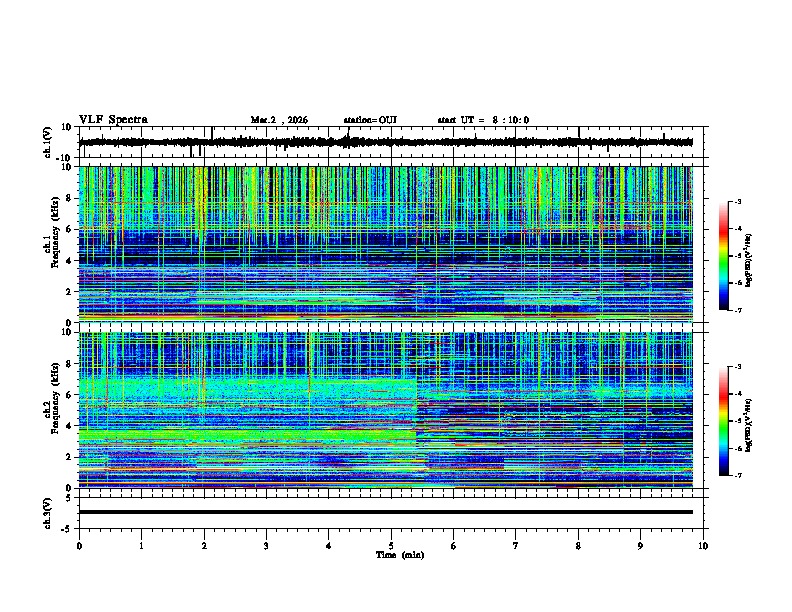The width and height of the screenshot is (792, 612).
Task: Click the "ch.1(V)" axis label
Action: [47, 142]
